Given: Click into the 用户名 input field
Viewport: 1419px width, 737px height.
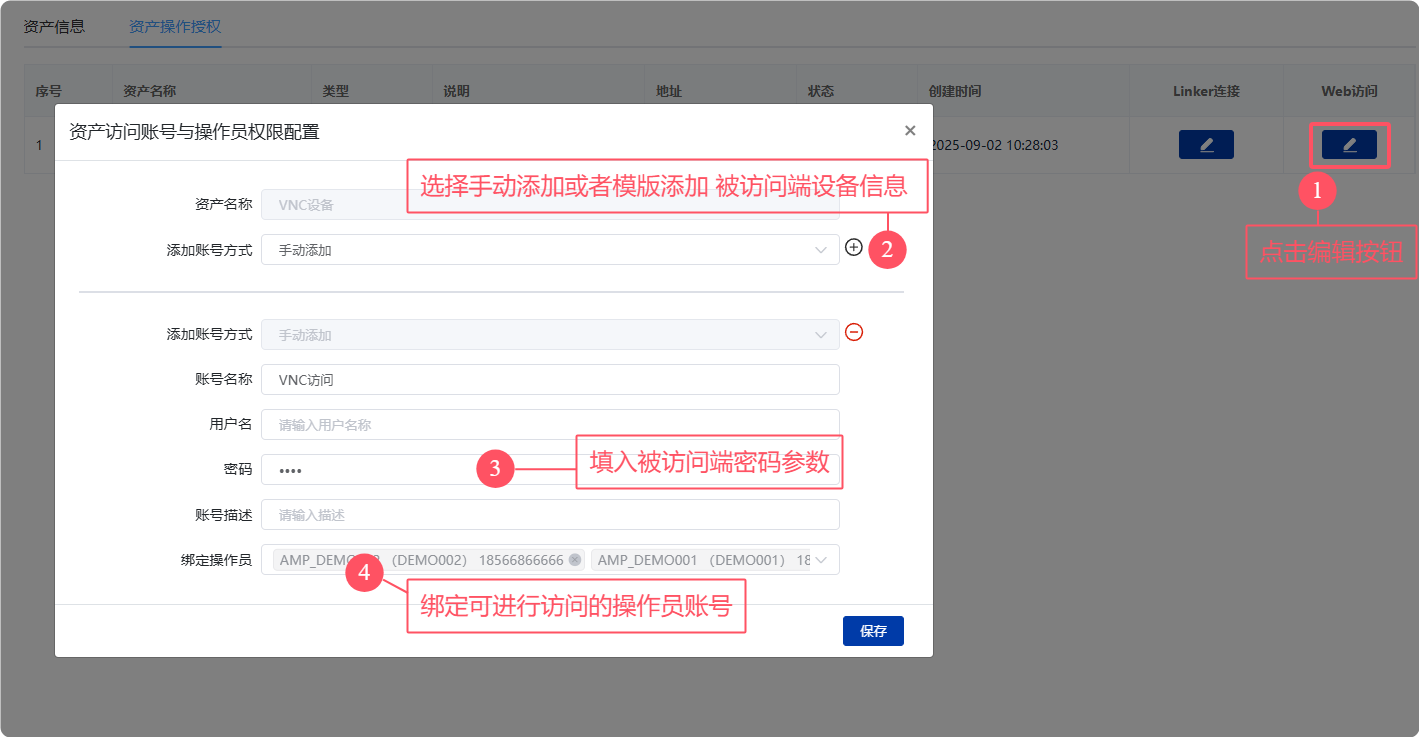Looking at the screenshot, I should [x=549, y=425].
